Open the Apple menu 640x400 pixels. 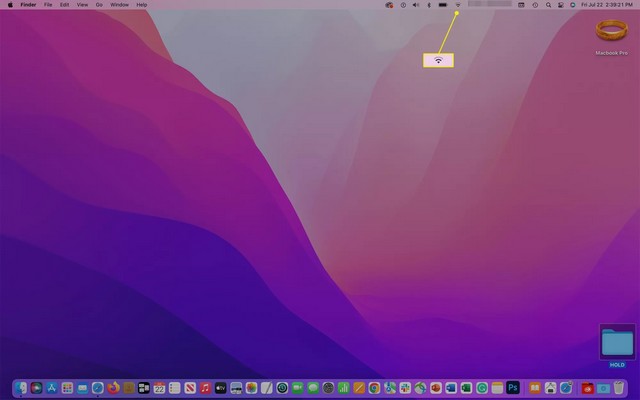pos(11,5)
